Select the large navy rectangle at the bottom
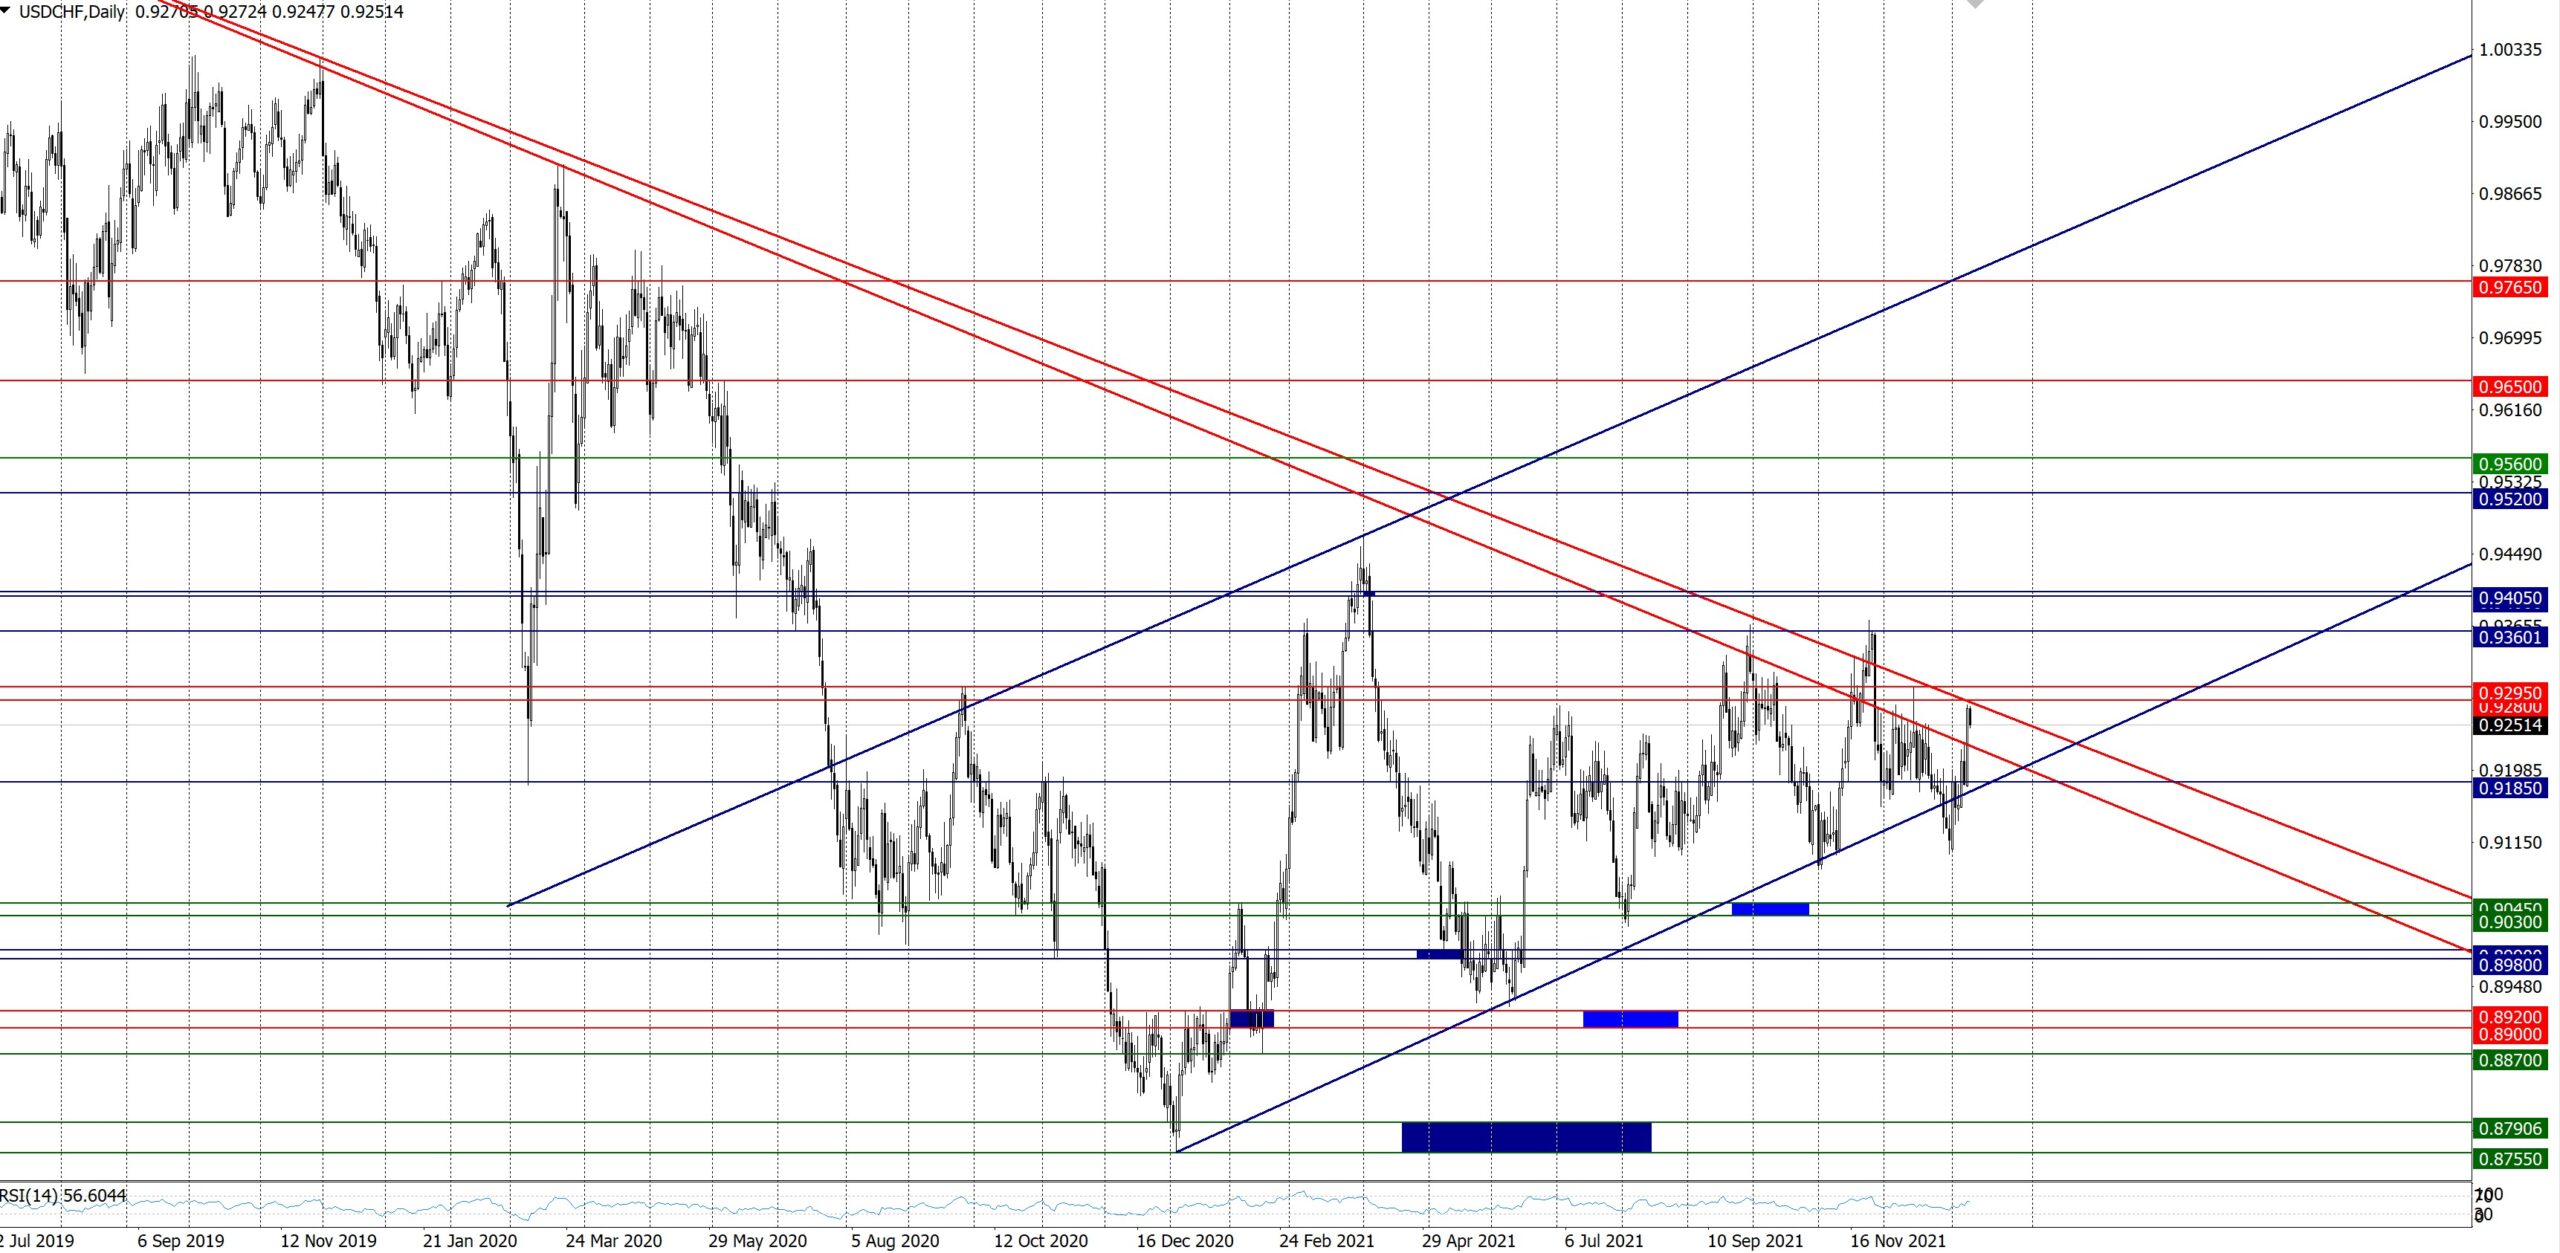The height and width of the screenshot is (1253, 2560). 1526,1137
